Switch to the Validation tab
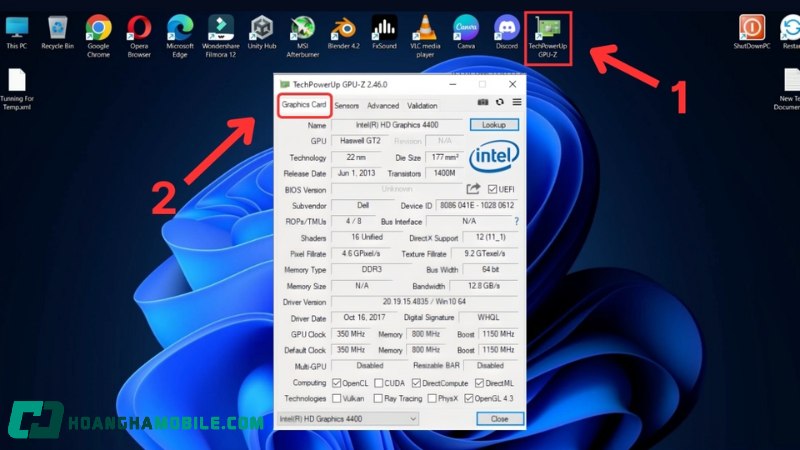800x450 pixels. tap(422, 106)
